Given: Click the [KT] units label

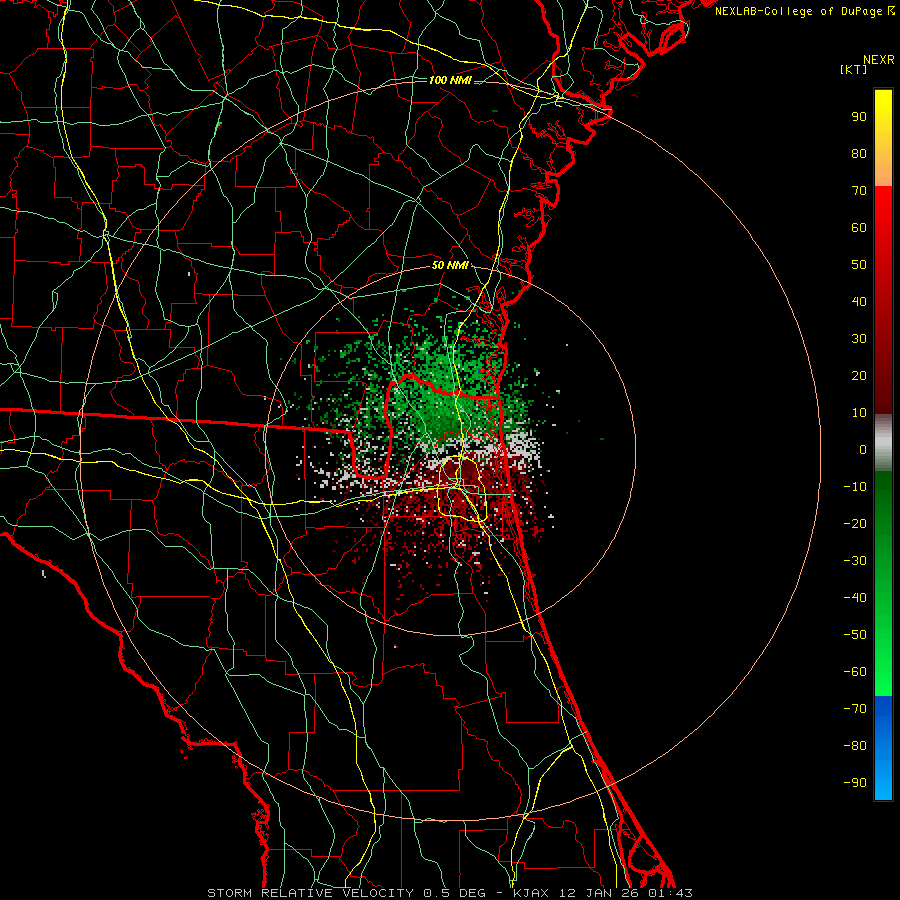Looking at the screenshot, I should point(853,69).
